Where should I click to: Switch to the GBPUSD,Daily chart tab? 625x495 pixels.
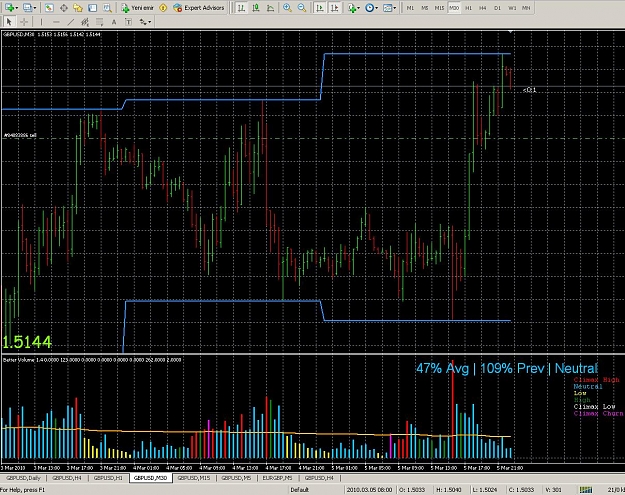coord(24,477)
